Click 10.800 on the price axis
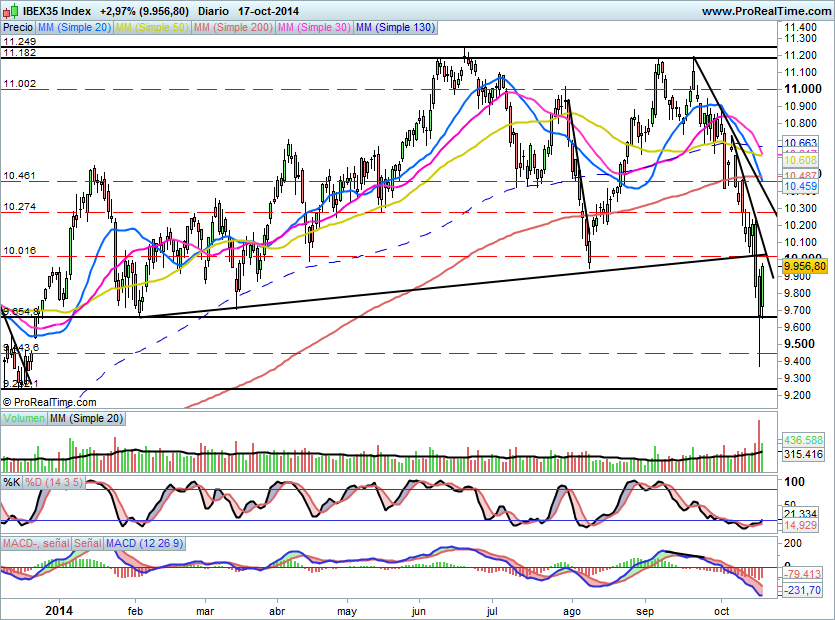 [x=800, y=123]
